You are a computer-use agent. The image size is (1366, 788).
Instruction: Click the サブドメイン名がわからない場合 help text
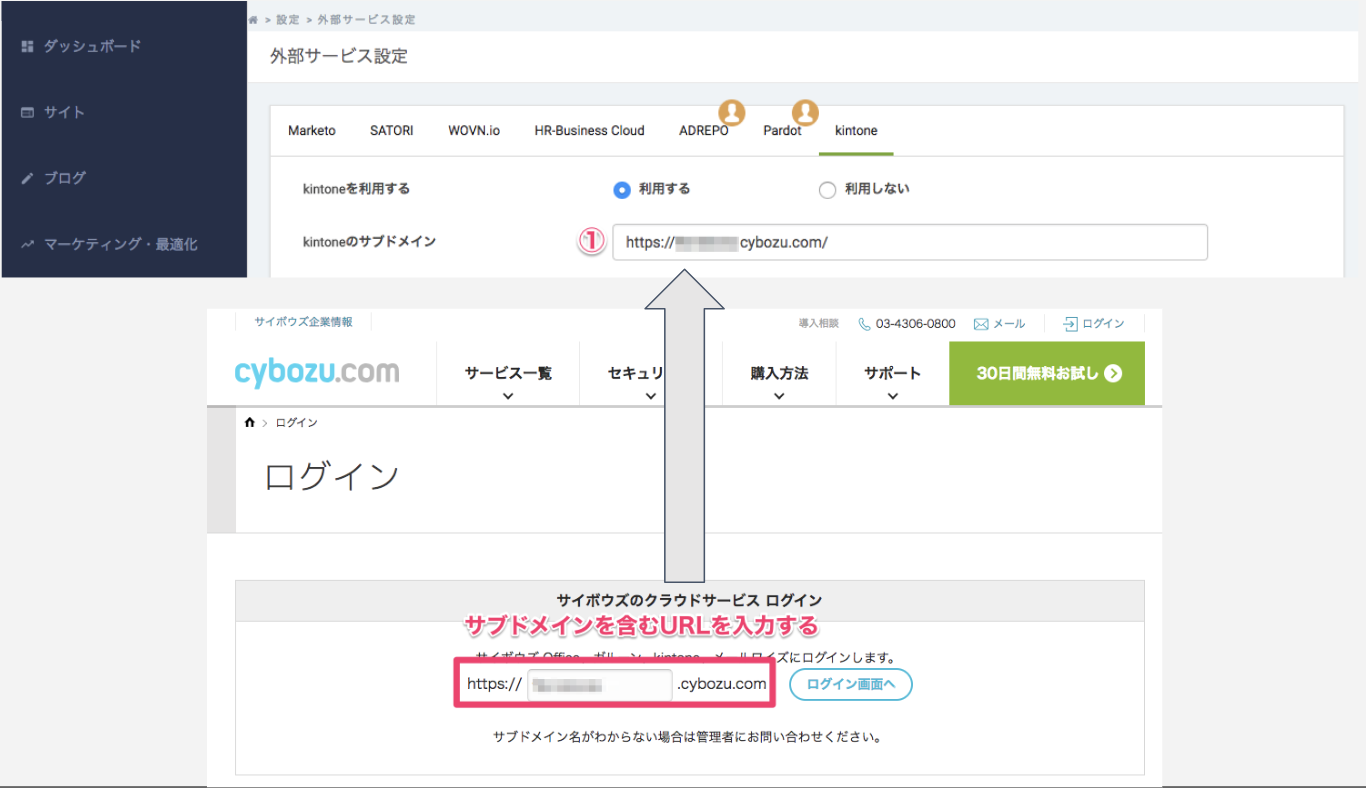[x=689, y=738]
